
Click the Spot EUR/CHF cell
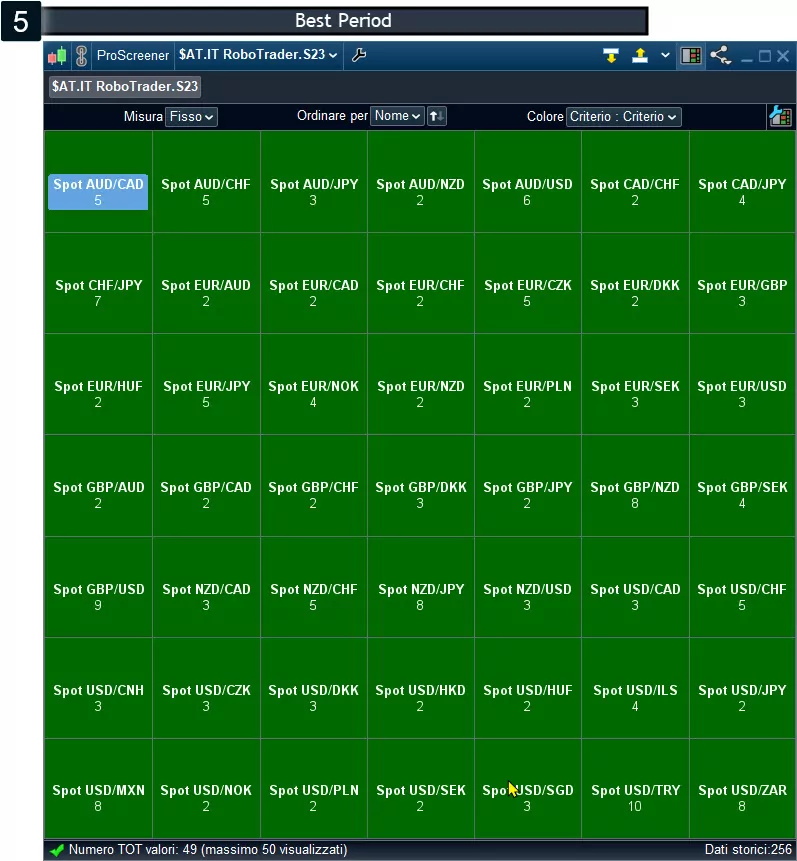[x=420, y=283]
